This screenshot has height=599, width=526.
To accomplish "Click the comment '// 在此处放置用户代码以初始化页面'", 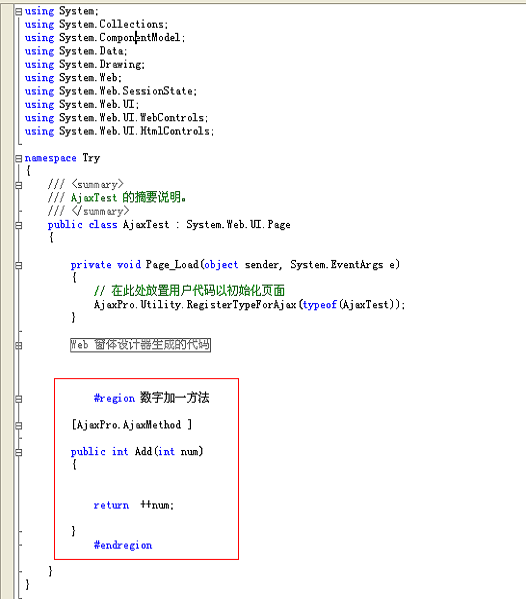I will click(x=189, y=291).
